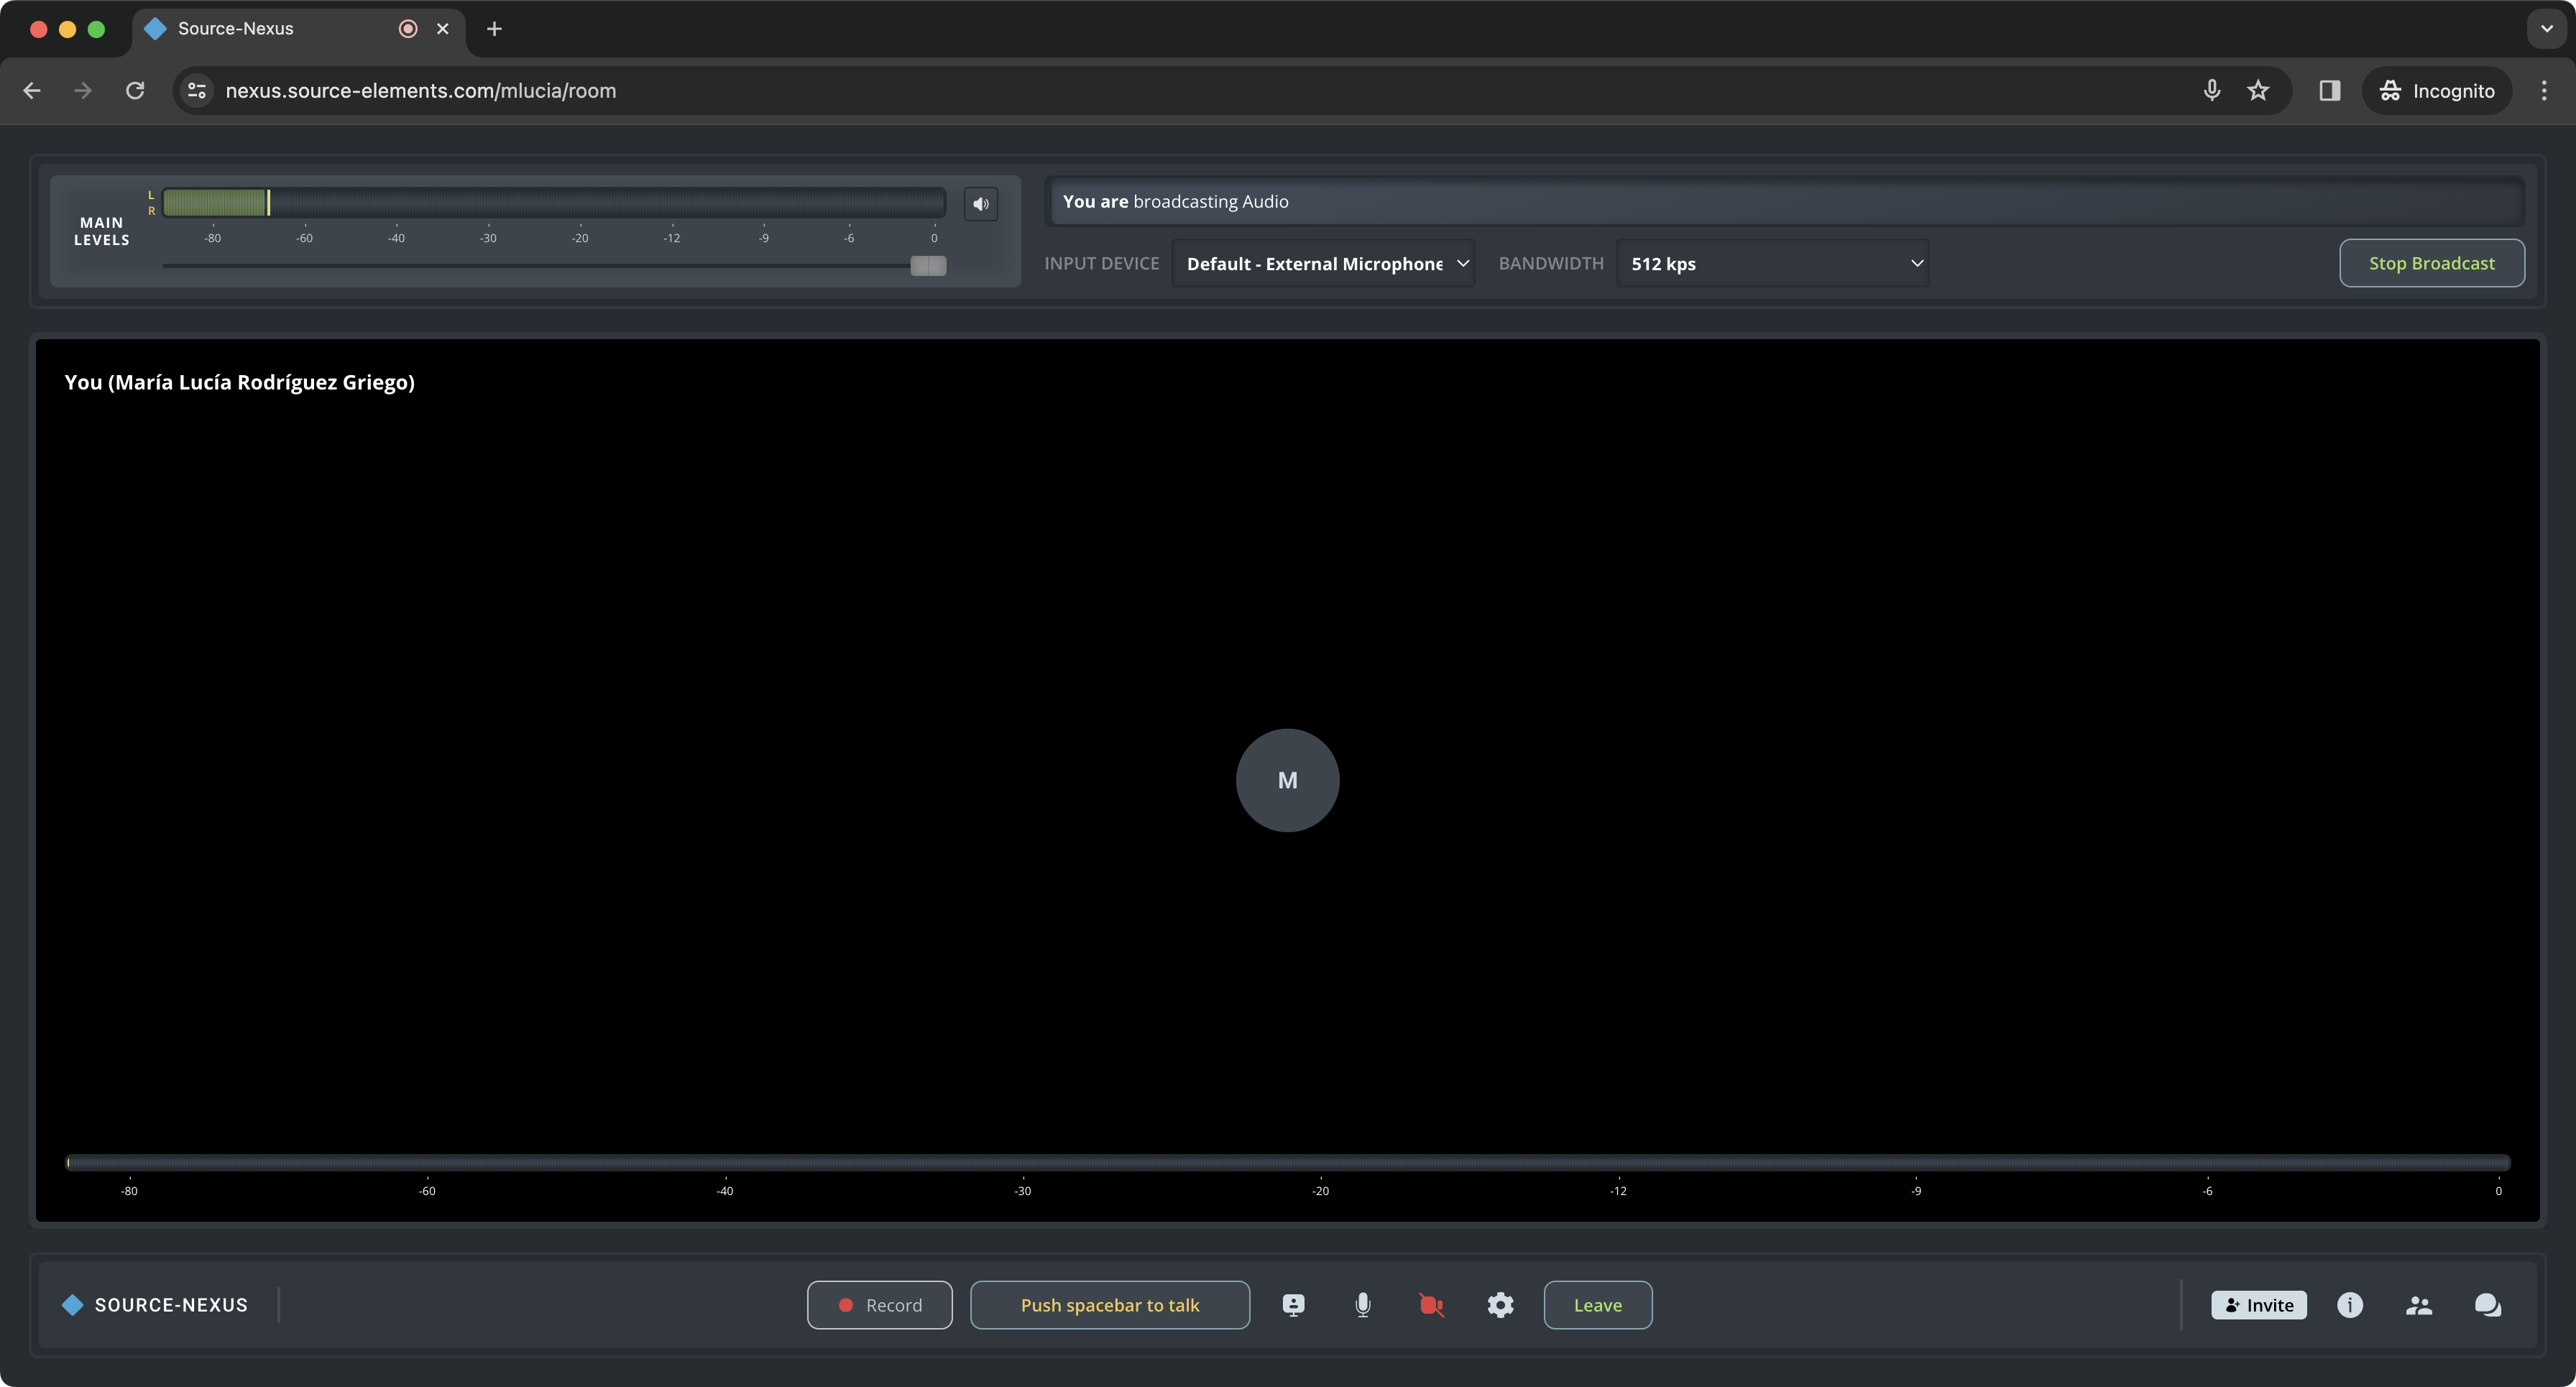Enable the red disabled camera icon
This screenshot has width=2576, height=1387.
point(1431,1305)
